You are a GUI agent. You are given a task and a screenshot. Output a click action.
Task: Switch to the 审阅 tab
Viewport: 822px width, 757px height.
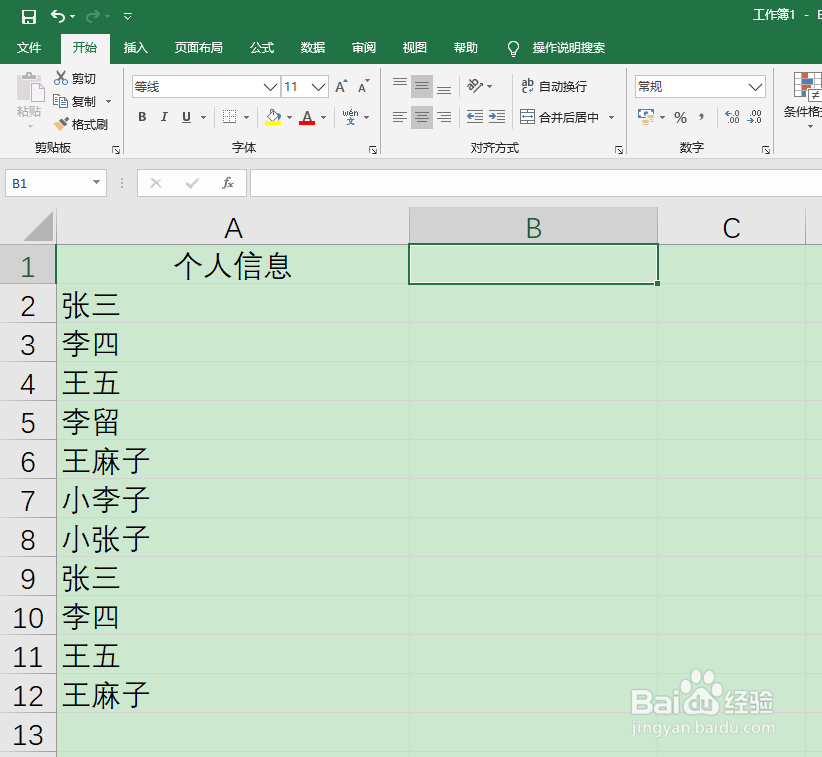coord(364,48)
